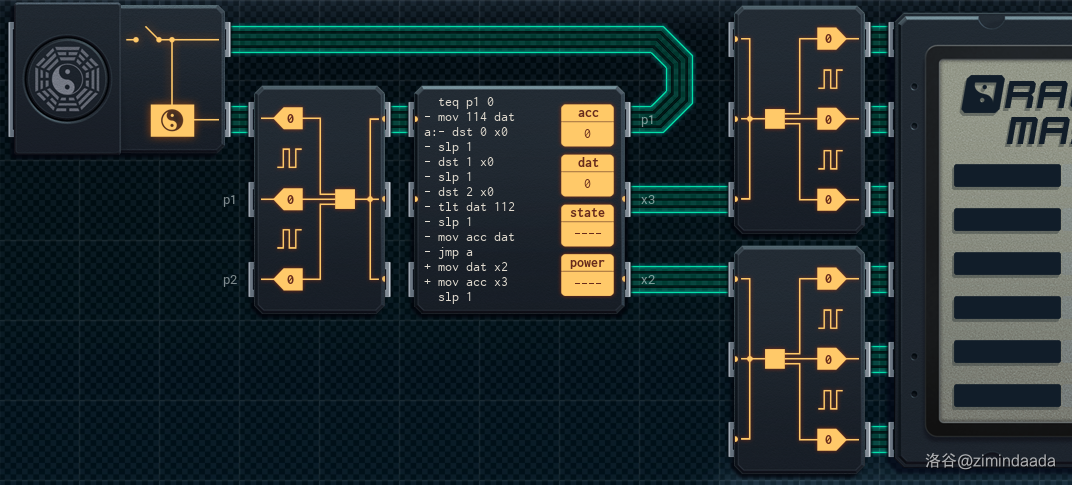1072x486 pixels.
Task: Click the x2 pin label on the microcontroller
Action: tap(648, 280)
